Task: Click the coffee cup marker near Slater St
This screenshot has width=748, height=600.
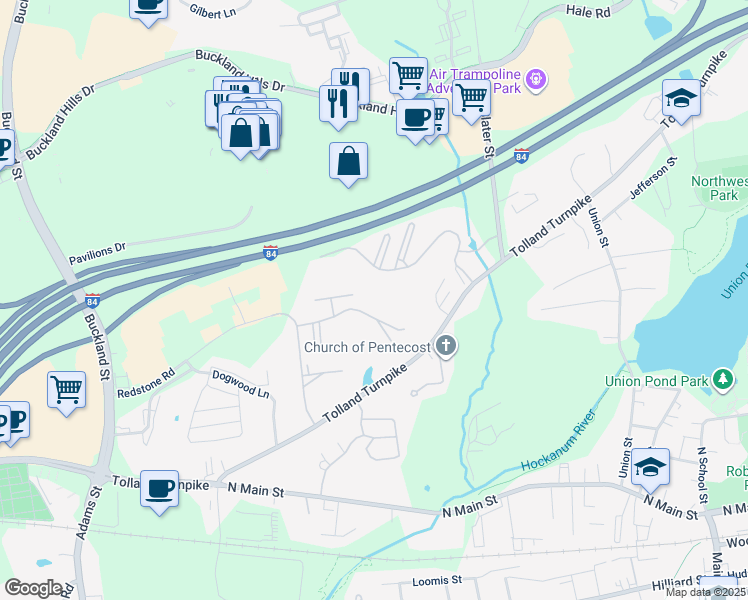Action: 415,120
